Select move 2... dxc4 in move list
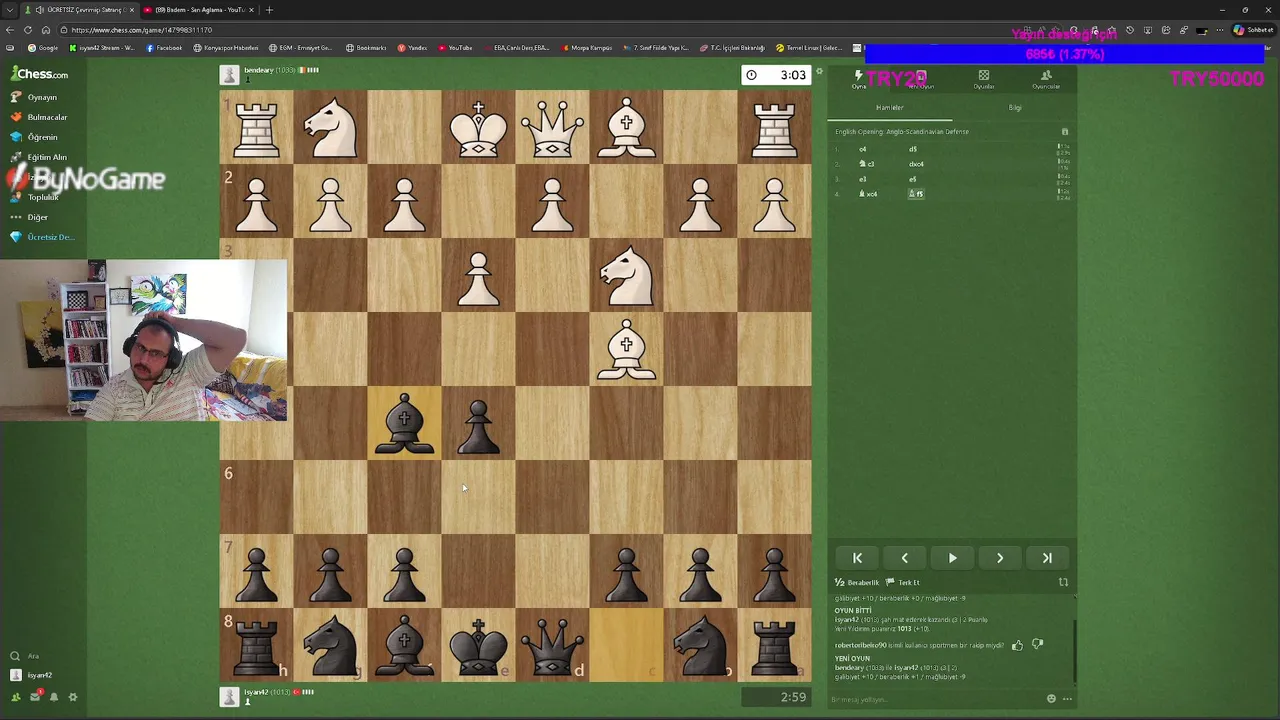The width and height of the screenshot is (1280, 720). [916, 164]
